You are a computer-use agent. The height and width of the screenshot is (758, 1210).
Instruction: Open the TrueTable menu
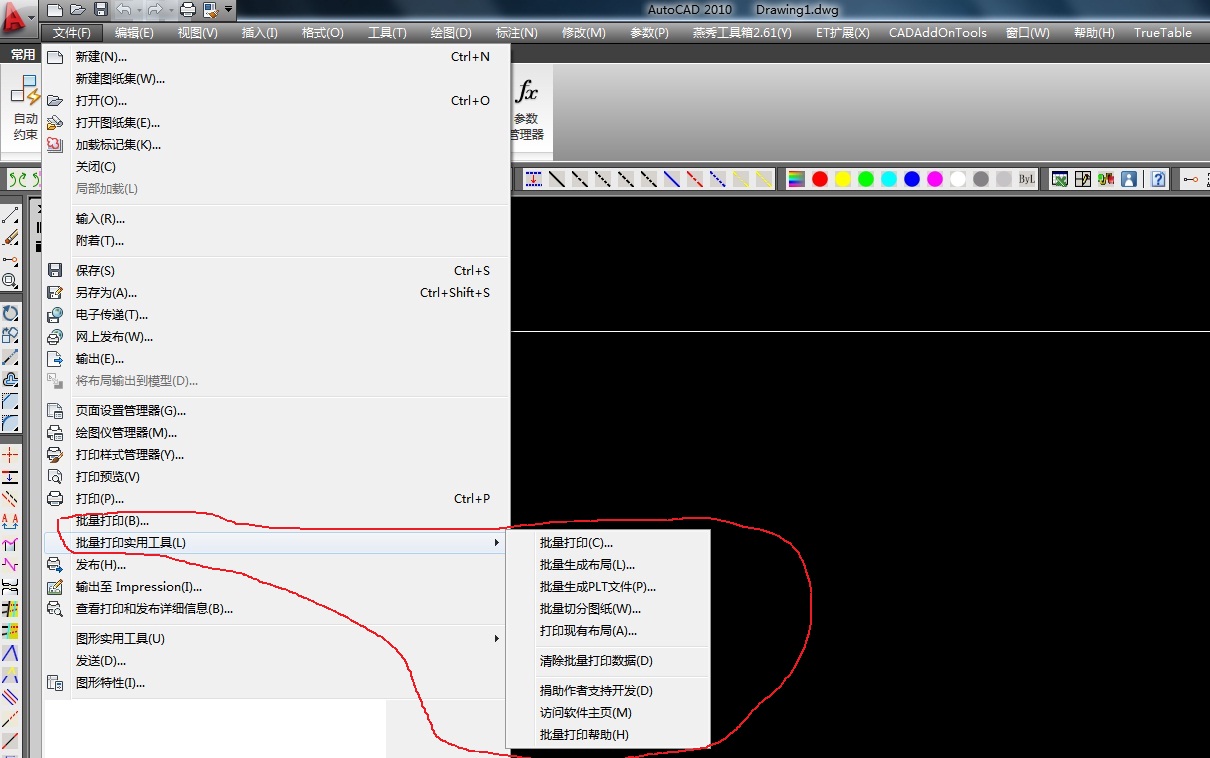pos(1163,33)
